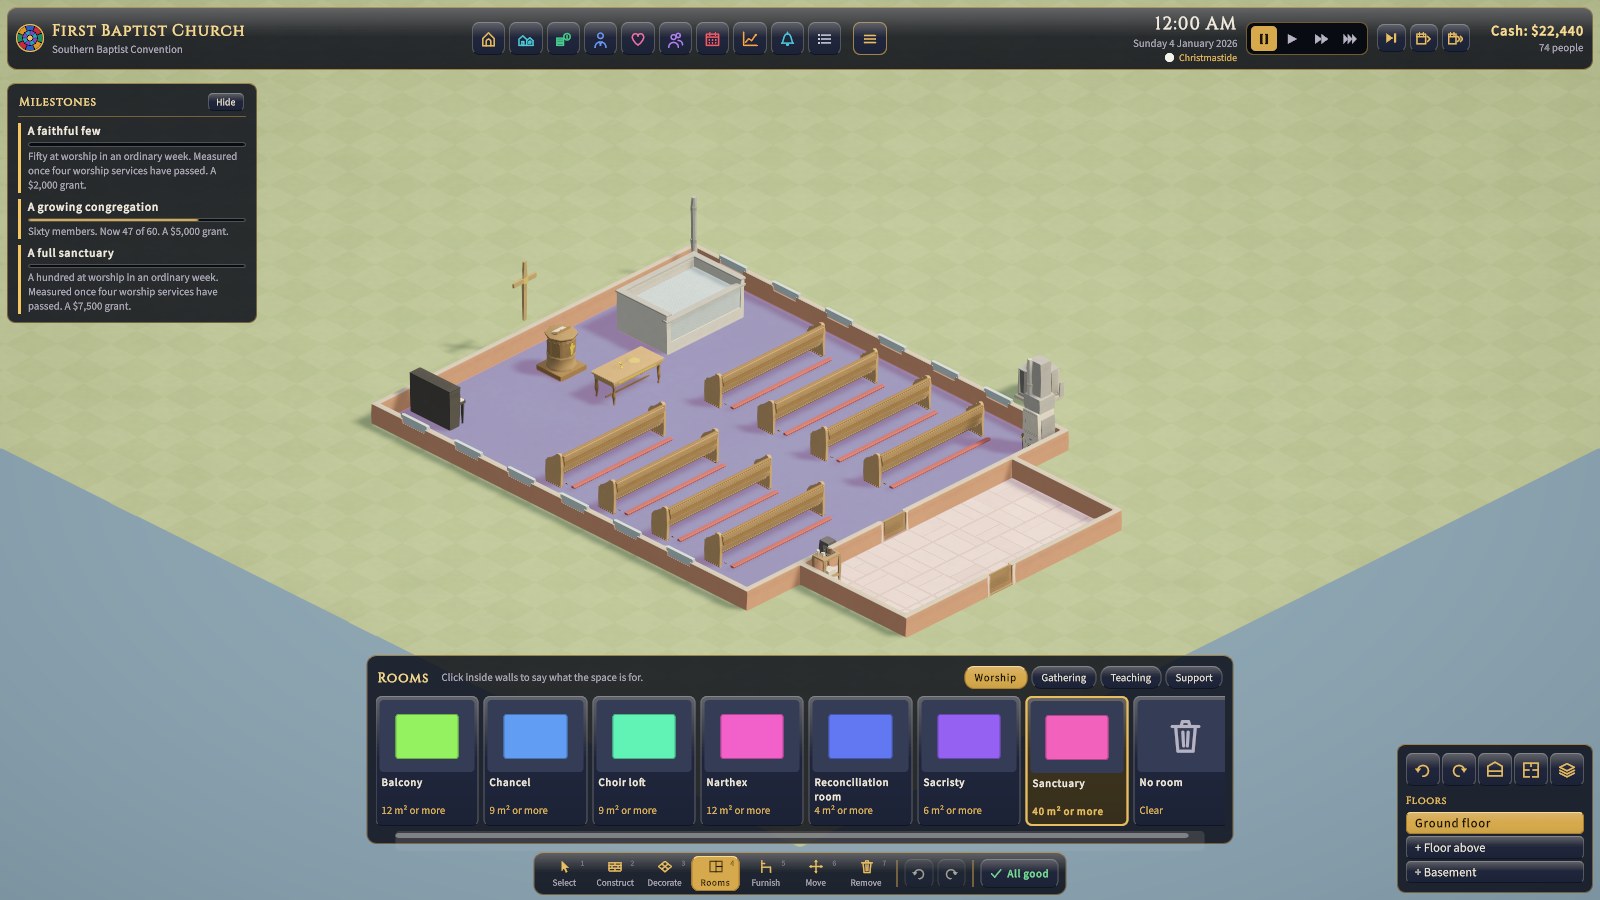Click the roof view icon in Floors panel
Image resolution: width=1600 pixels, height=900 pixels.
(x=1495, y=770)
